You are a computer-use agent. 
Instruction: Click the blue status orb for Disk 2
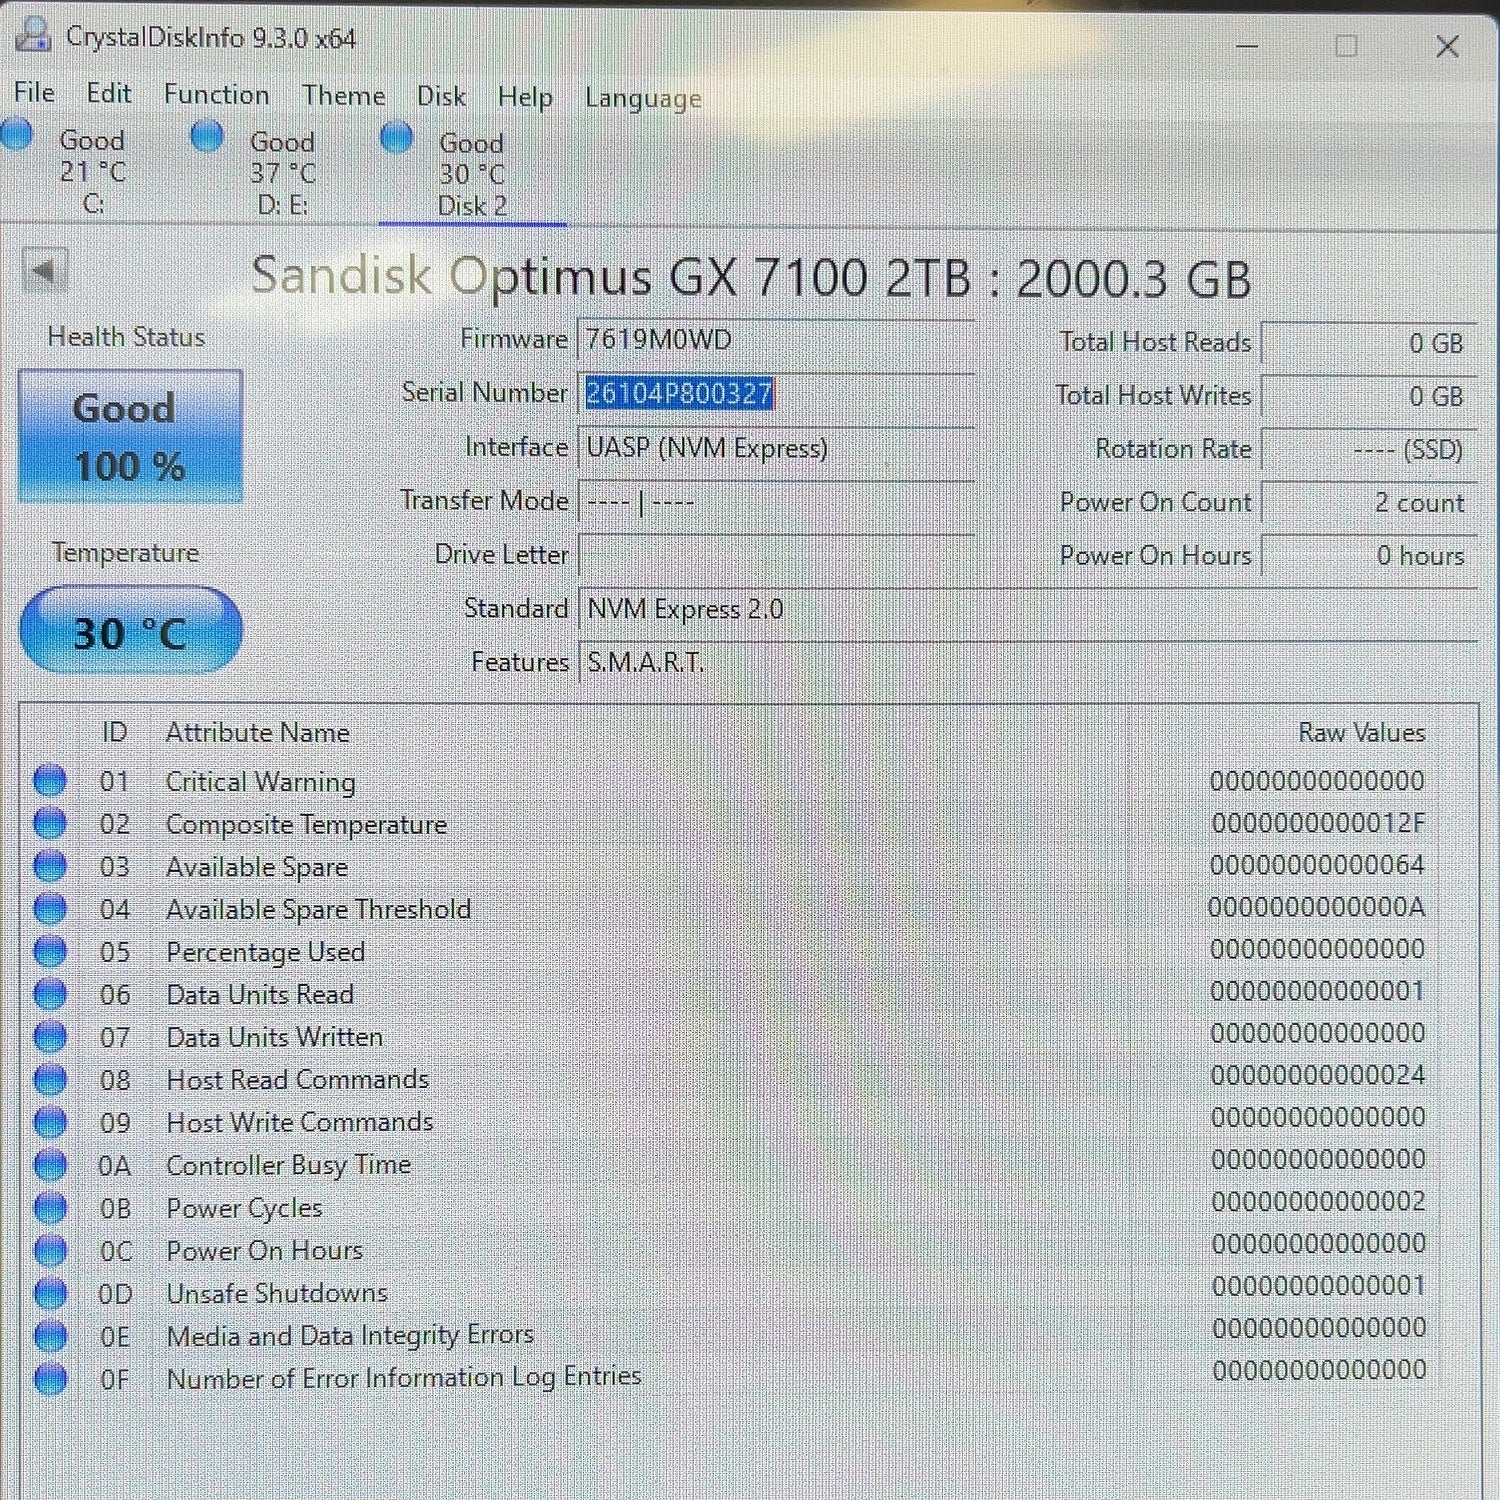[x=397, y=137]
